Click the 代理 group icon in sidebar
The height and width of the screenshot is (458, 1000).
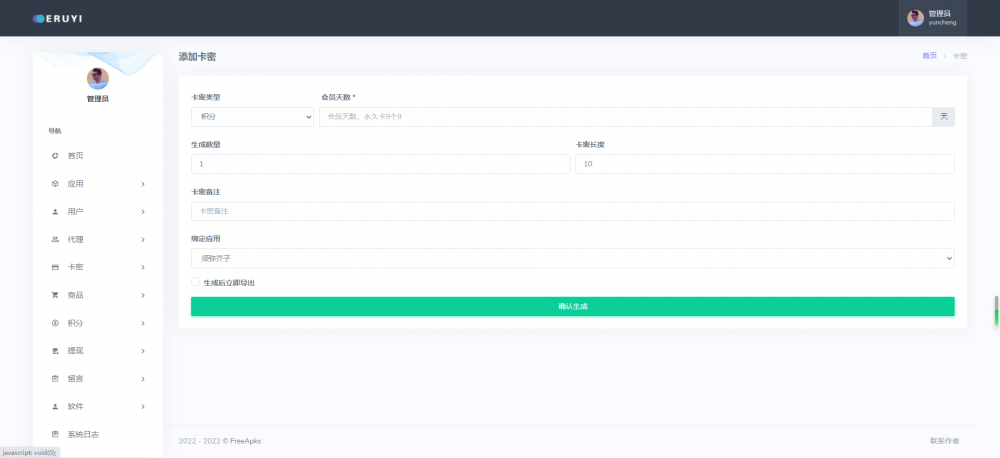point(55,240)
